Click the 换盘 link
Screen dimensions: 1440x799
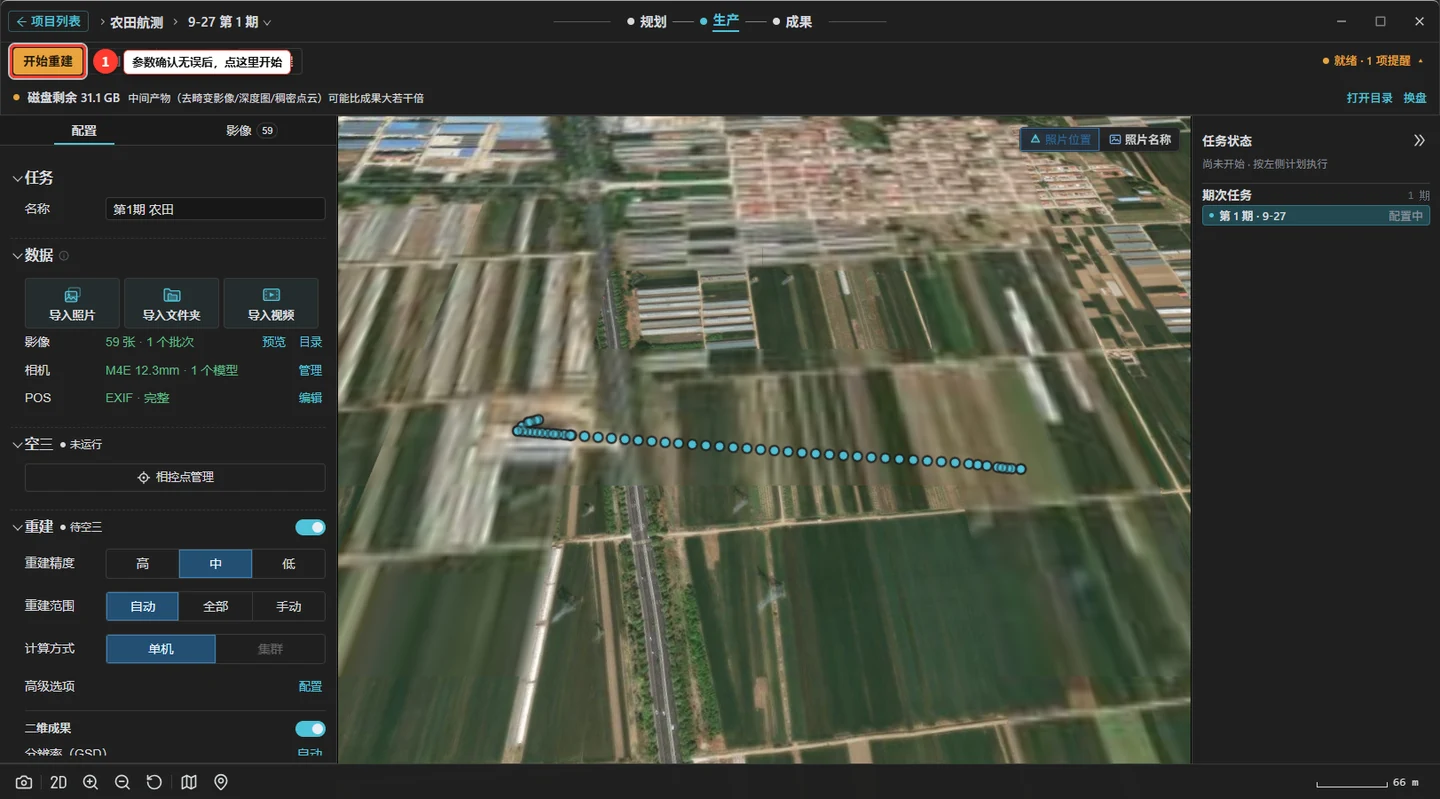[x=1415, y=98]
